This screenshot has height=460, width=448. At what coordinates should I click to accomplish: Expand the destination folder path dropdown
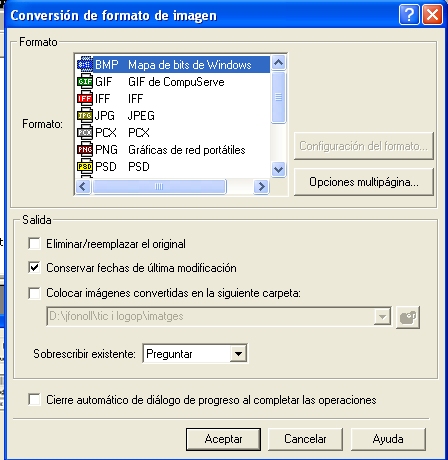click(382, 316)
